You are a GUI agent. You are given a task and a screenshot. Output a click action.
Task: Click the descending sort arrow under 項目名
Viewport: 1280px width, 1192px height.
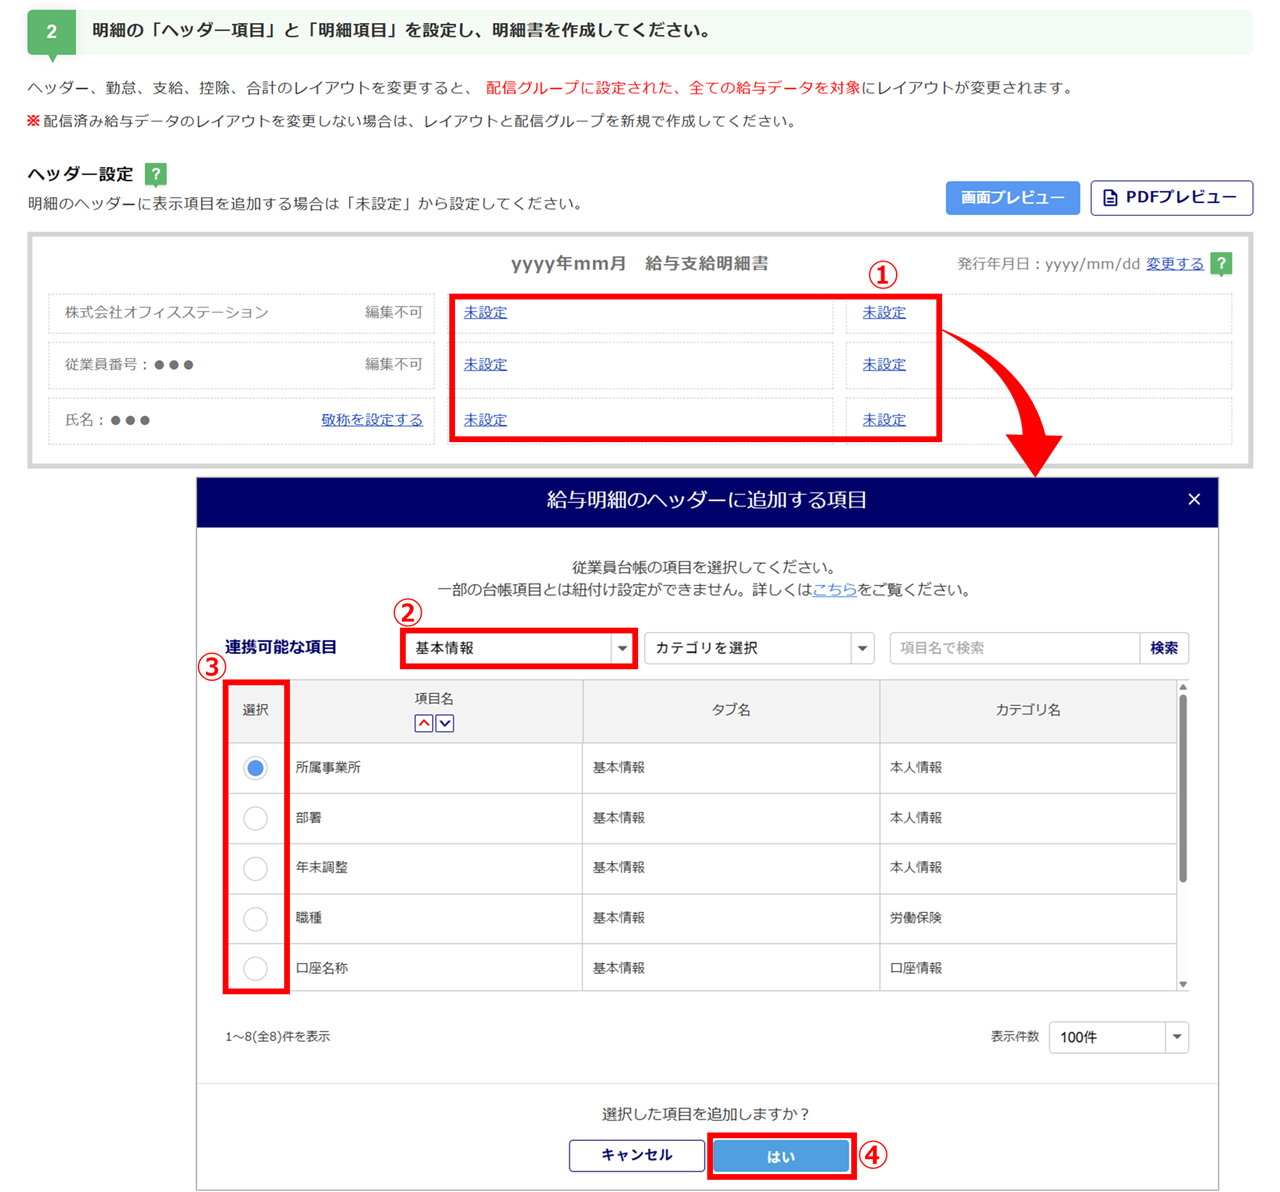pos(445,723)
